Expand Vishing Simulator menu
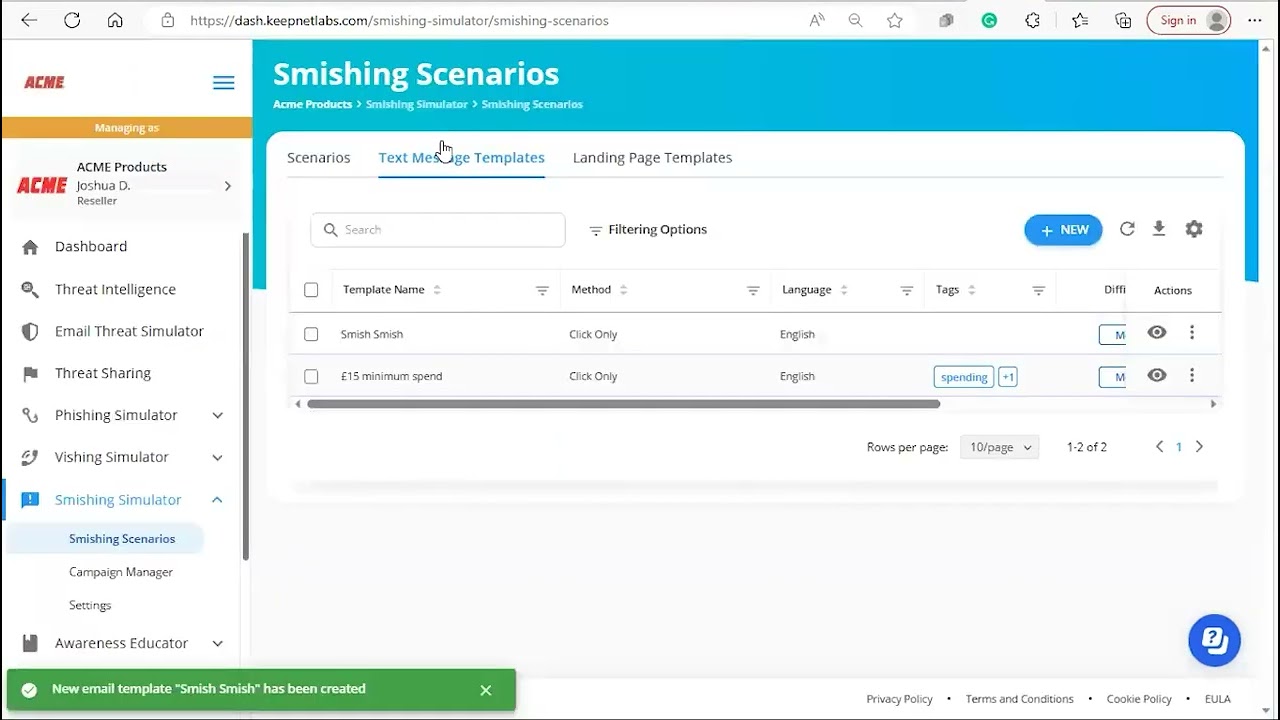The width and height of the screenshot is (1280, 720). tap(217, 457)
